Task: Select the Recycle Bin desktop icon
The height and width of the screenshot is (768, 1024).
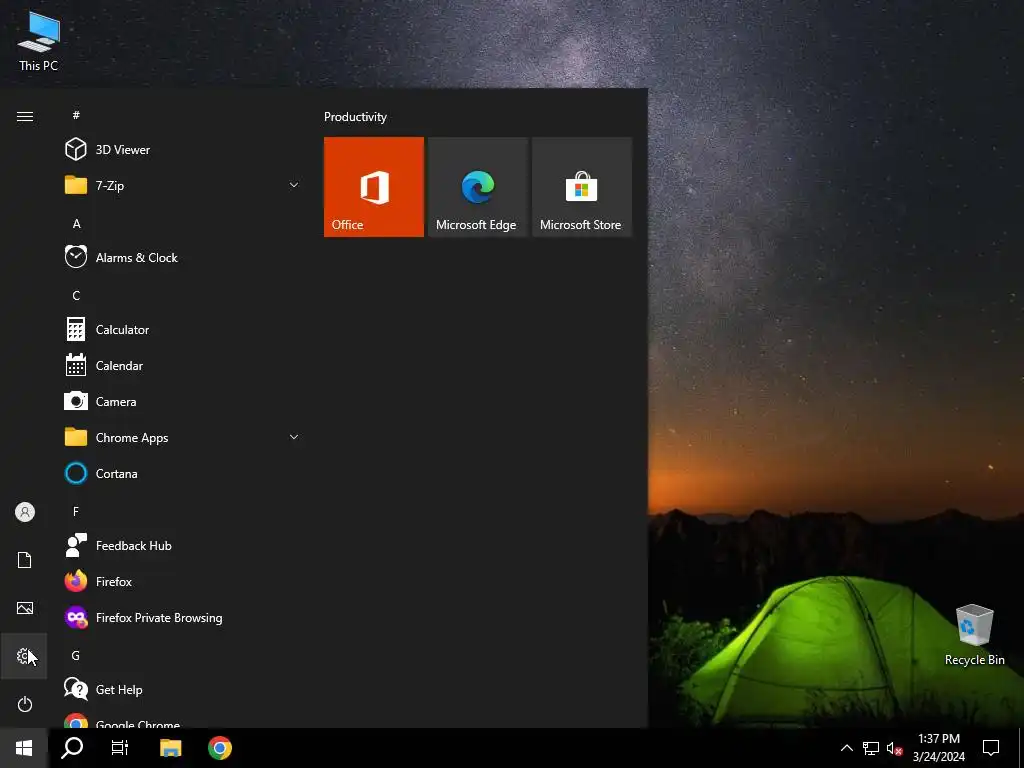Action: 974,635
